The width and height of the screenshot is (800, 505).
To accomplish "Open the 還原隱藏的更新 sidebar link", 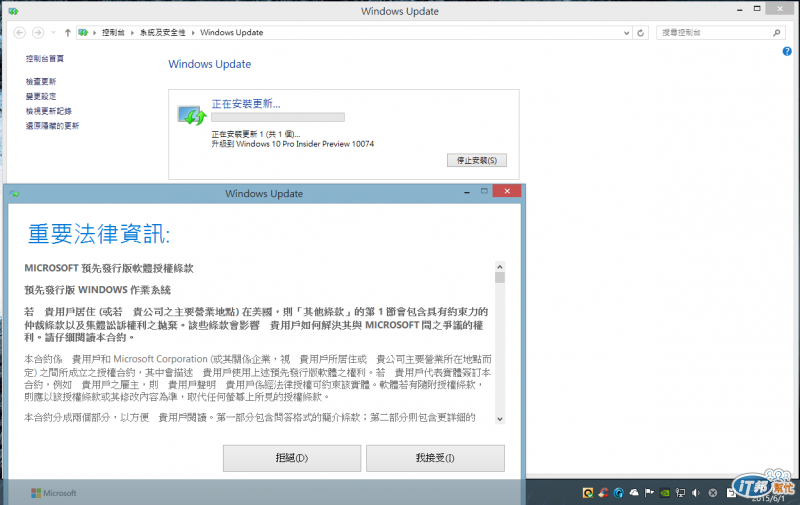I will pos(52,126).
